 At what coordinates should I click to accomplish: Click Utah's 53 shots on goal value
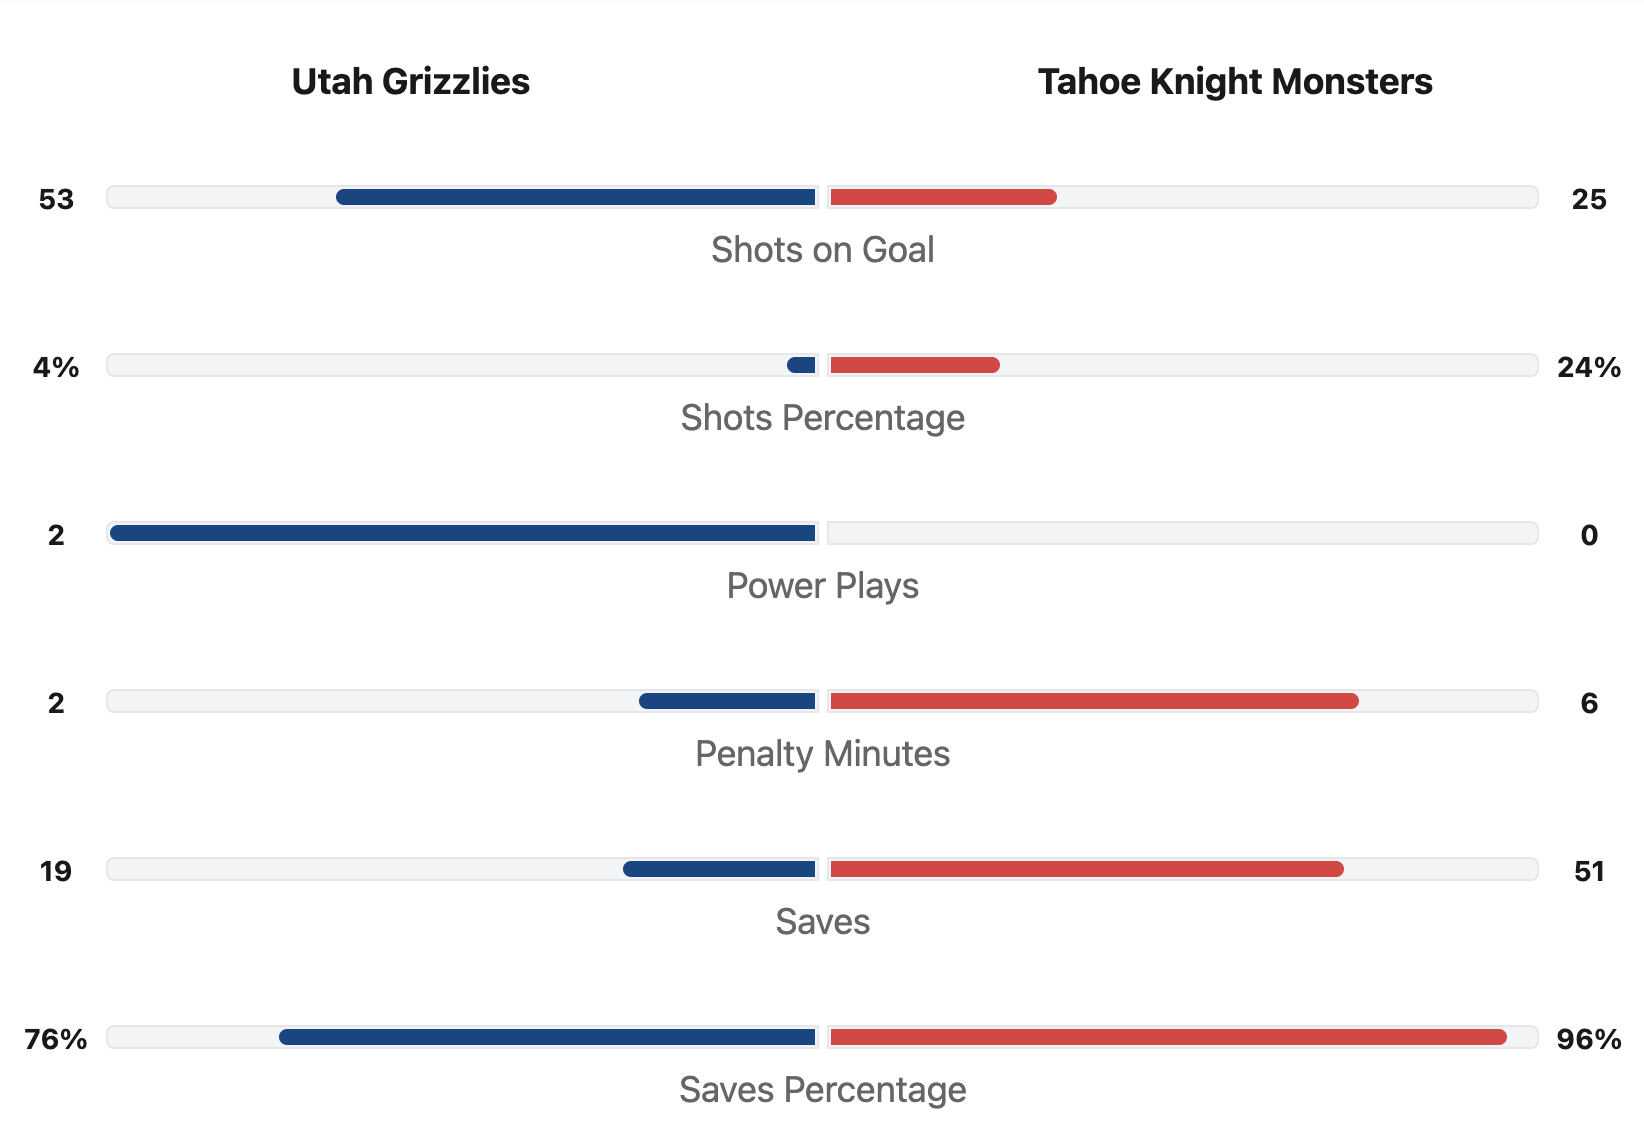coord(56,200)
